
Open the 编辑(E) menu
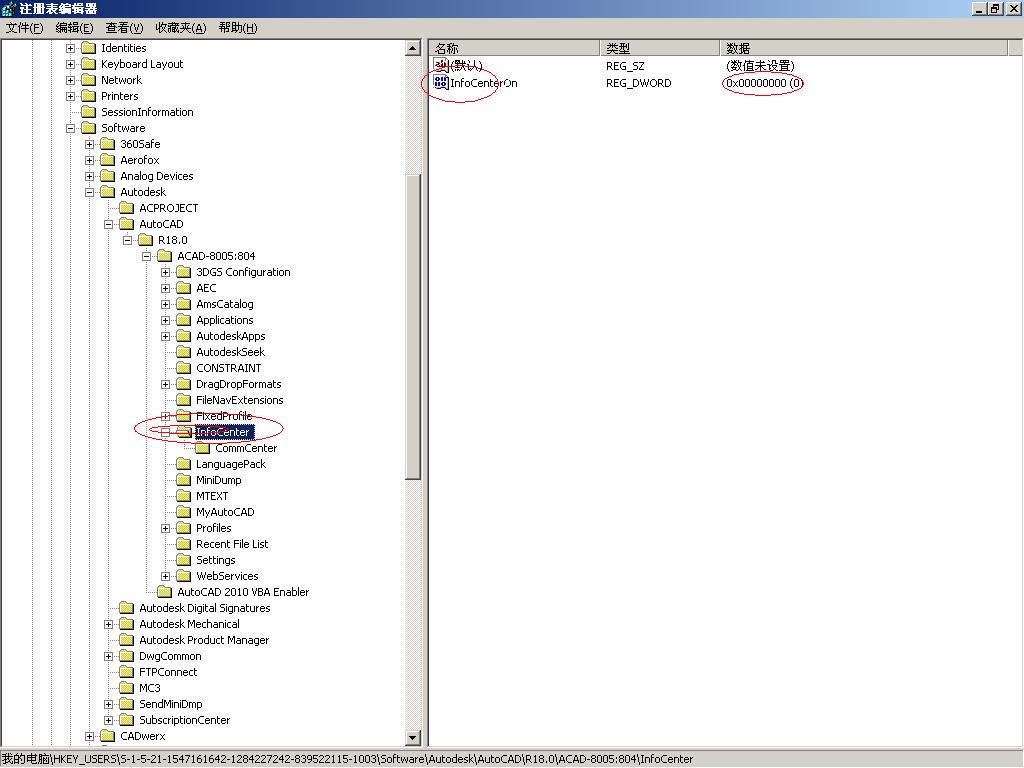(x=74, y=27)
